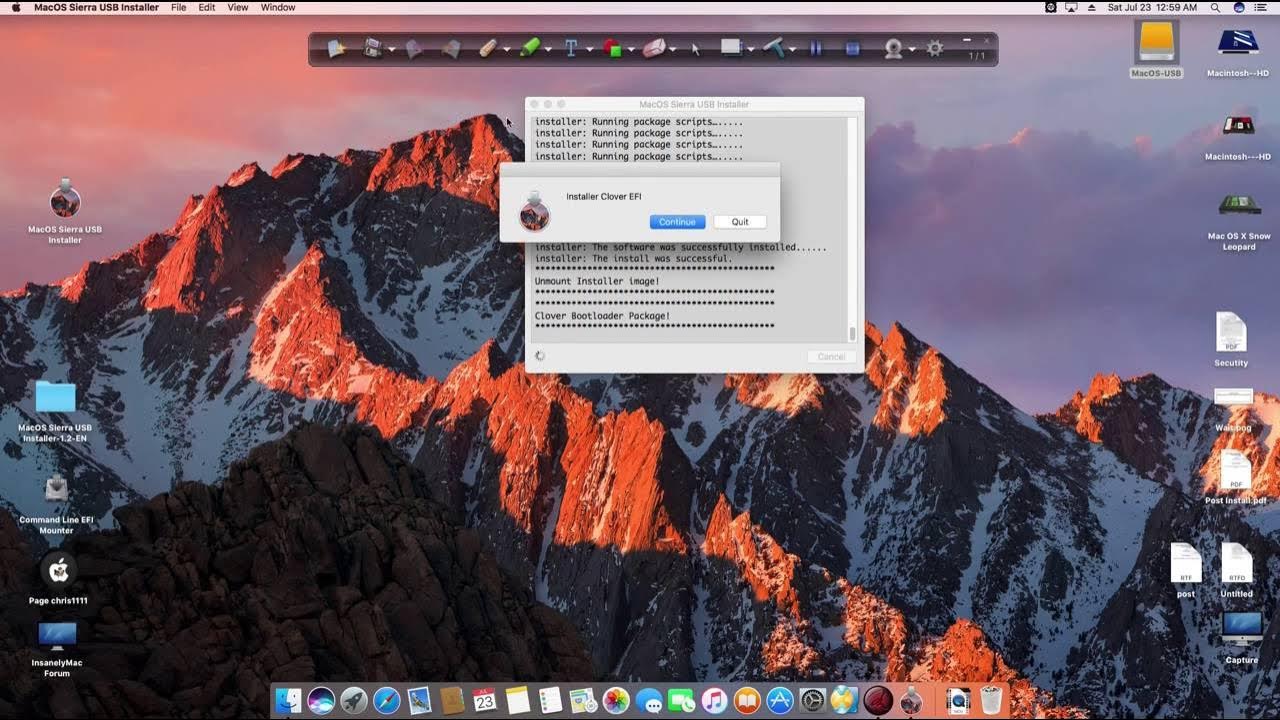1280x720 pixels.
Task: Open System Preferences from the Dock
Action: pyautogui.click(x=812, y=700)
